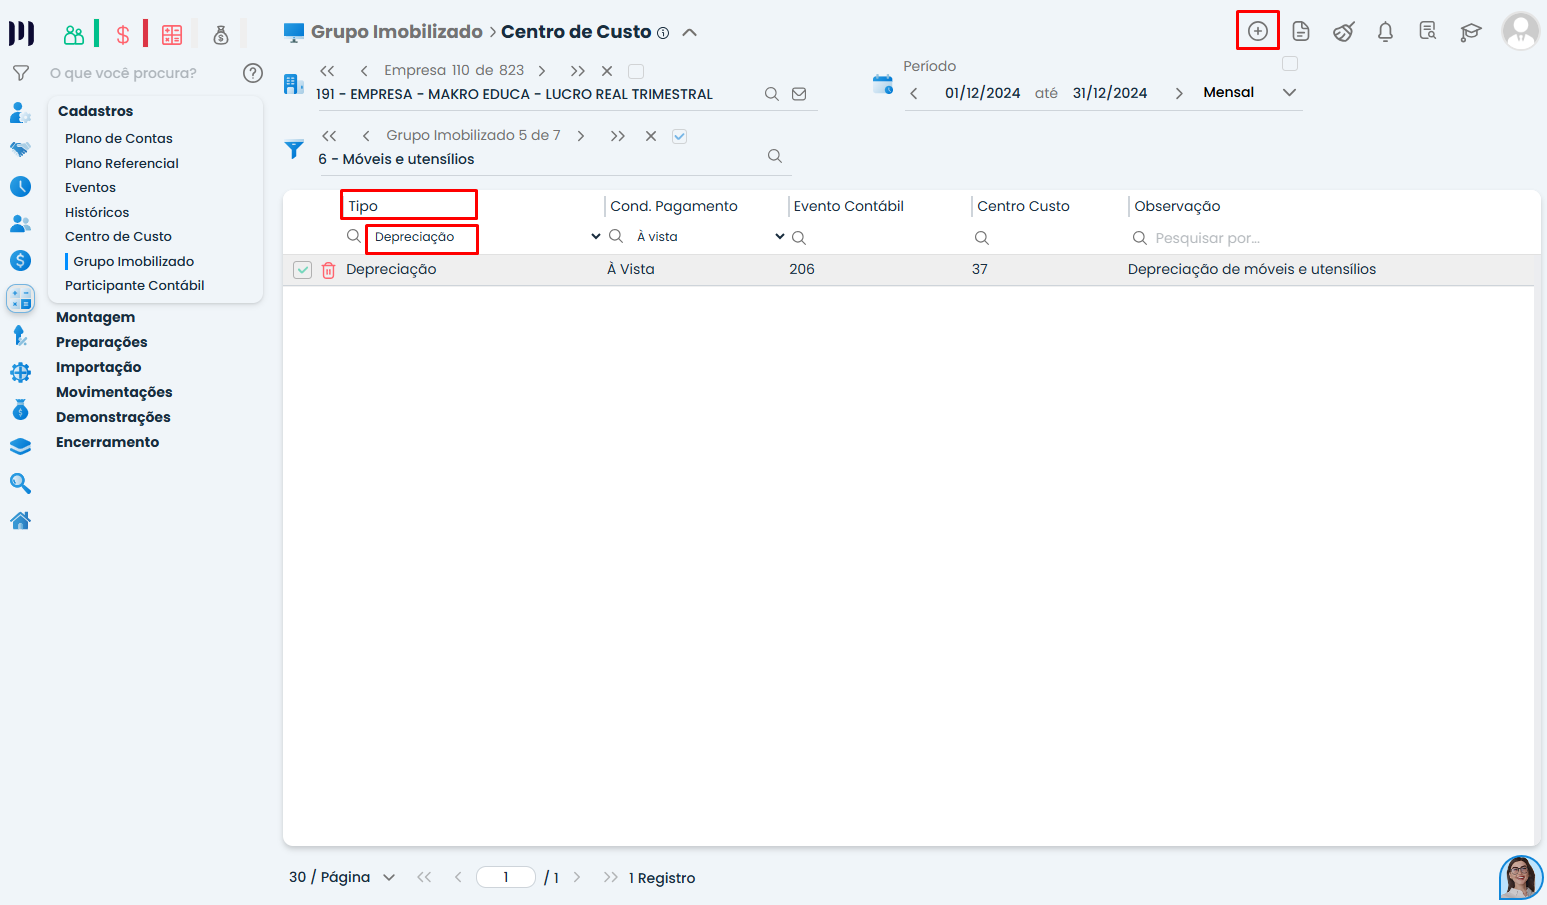Open the notifications bell icon
Image resolution: width=1547 pixels, height=905 pixels.
click(1385, 32)
